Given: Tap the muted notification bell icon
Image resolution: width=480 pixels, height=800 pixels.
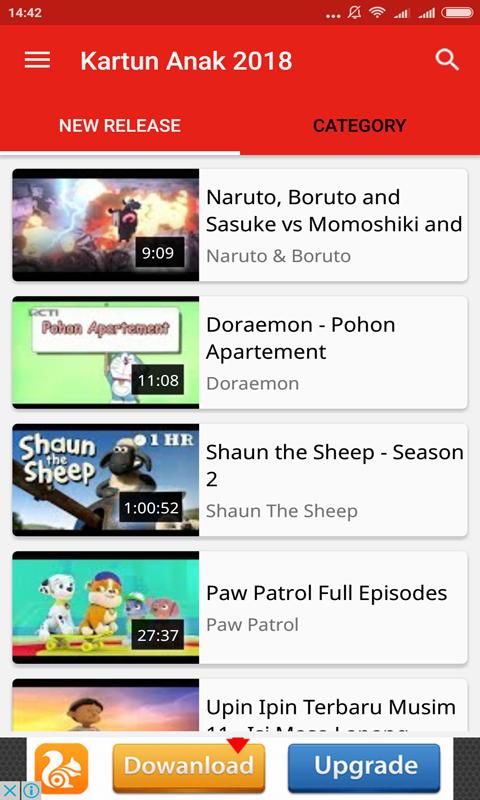Looking at the screenshot, I should [355, 13].
